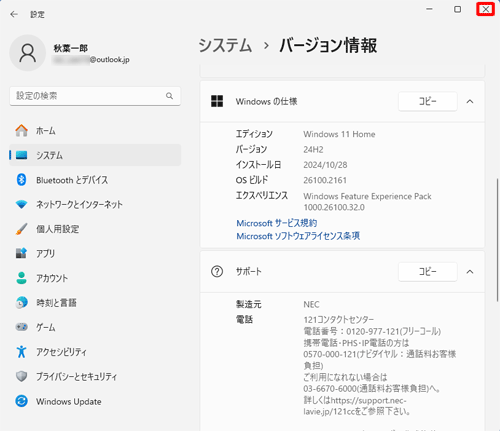Open 時刻と言語 settings
500x431 pixels.
95,303
